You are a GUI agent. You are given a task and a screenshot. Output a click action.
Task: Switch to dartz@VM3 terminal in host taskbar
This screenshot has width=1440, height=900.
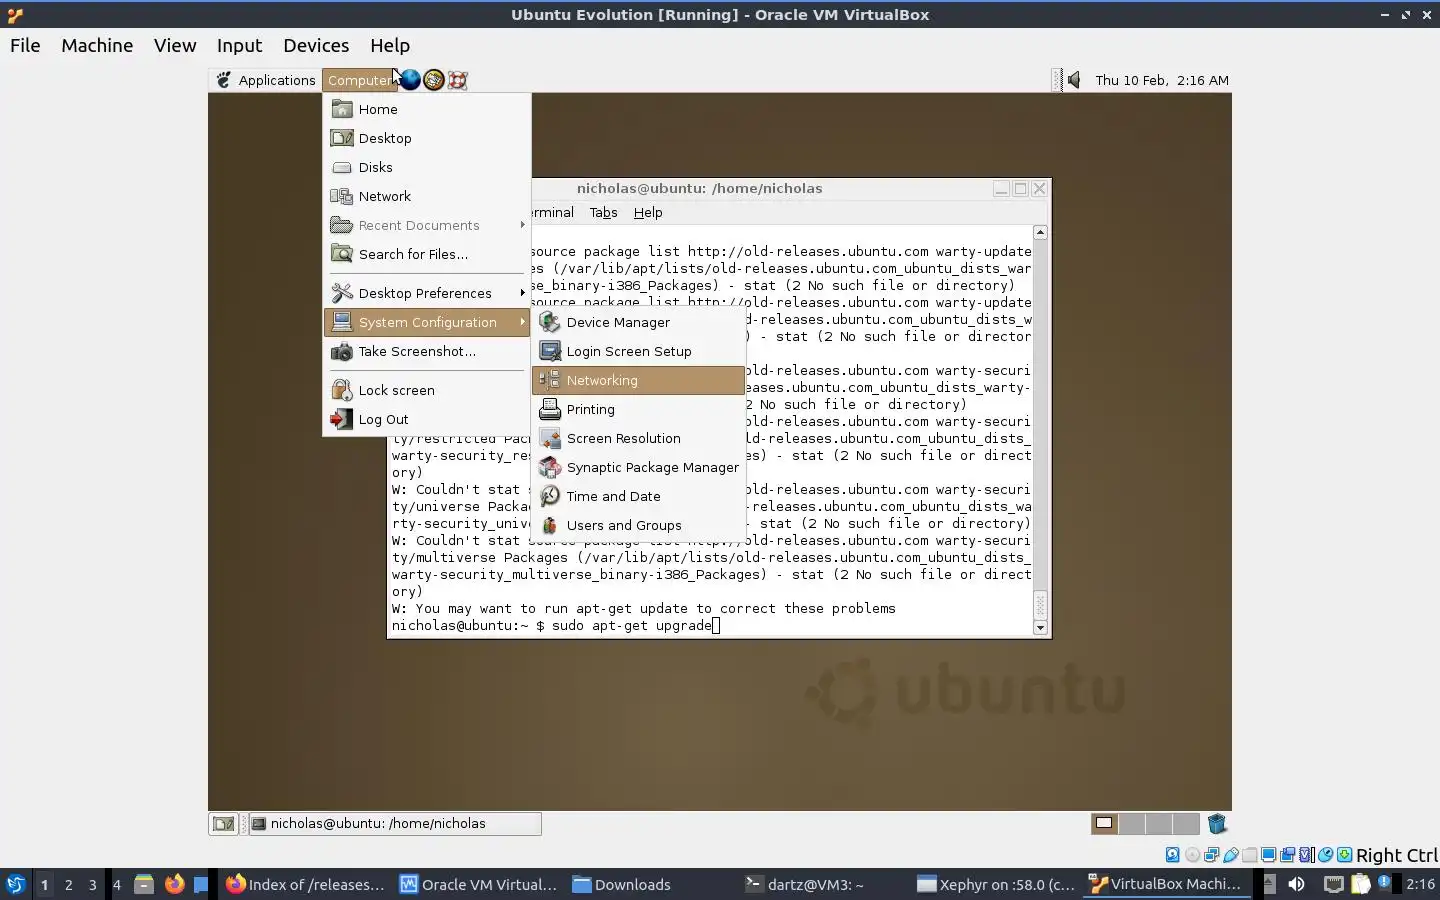[805, 884]
